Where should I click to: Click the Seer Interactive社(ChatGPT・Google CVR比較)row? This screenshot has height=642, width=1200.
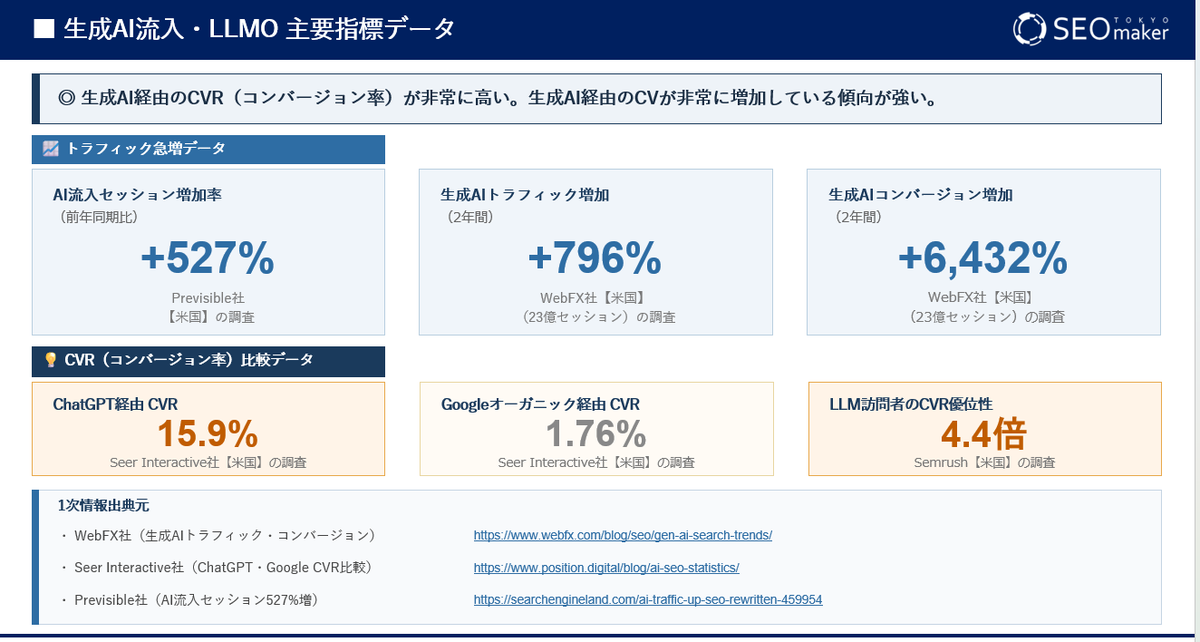(216, 568)
